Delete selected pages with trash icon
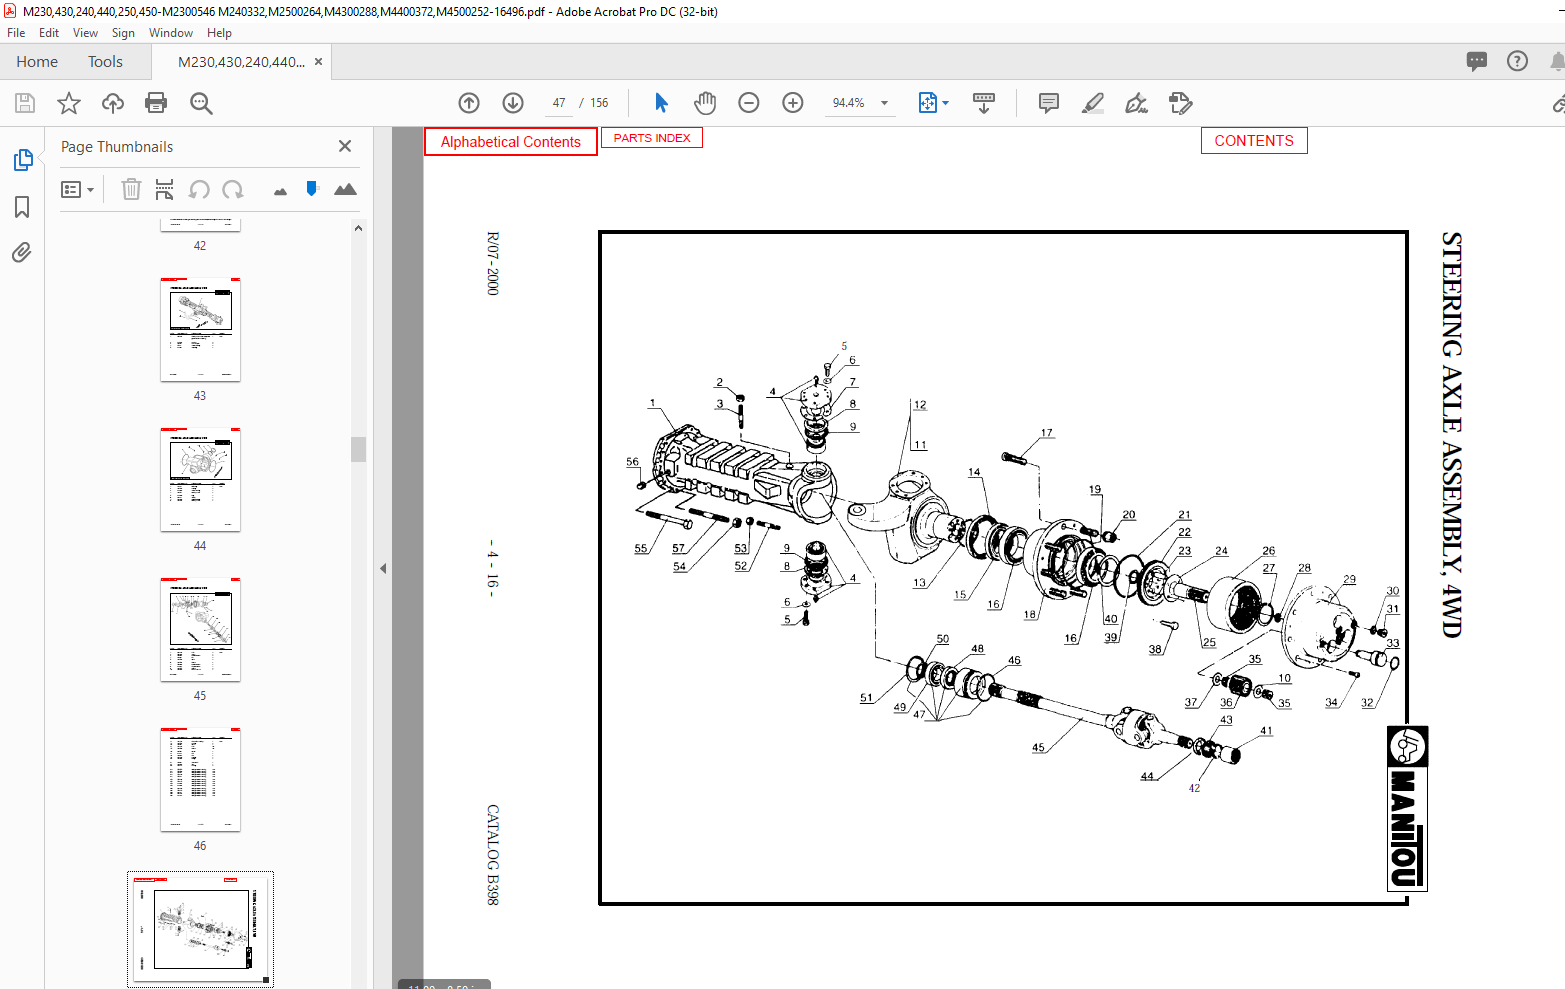Screen dimensions: 1565x989 click(131, 189)
